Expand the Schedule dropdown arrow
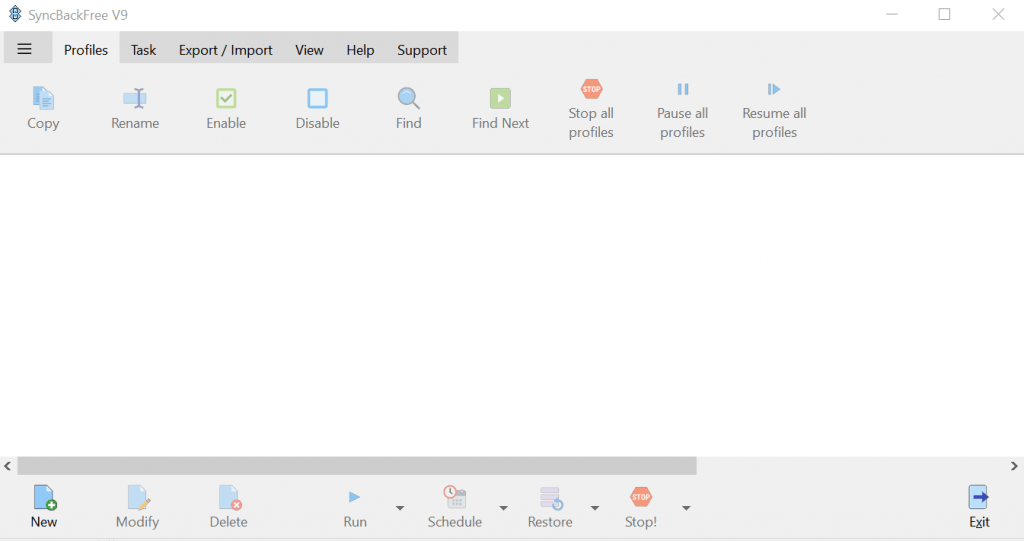Viewport: 1024px width, 541px height. (504, 508)
